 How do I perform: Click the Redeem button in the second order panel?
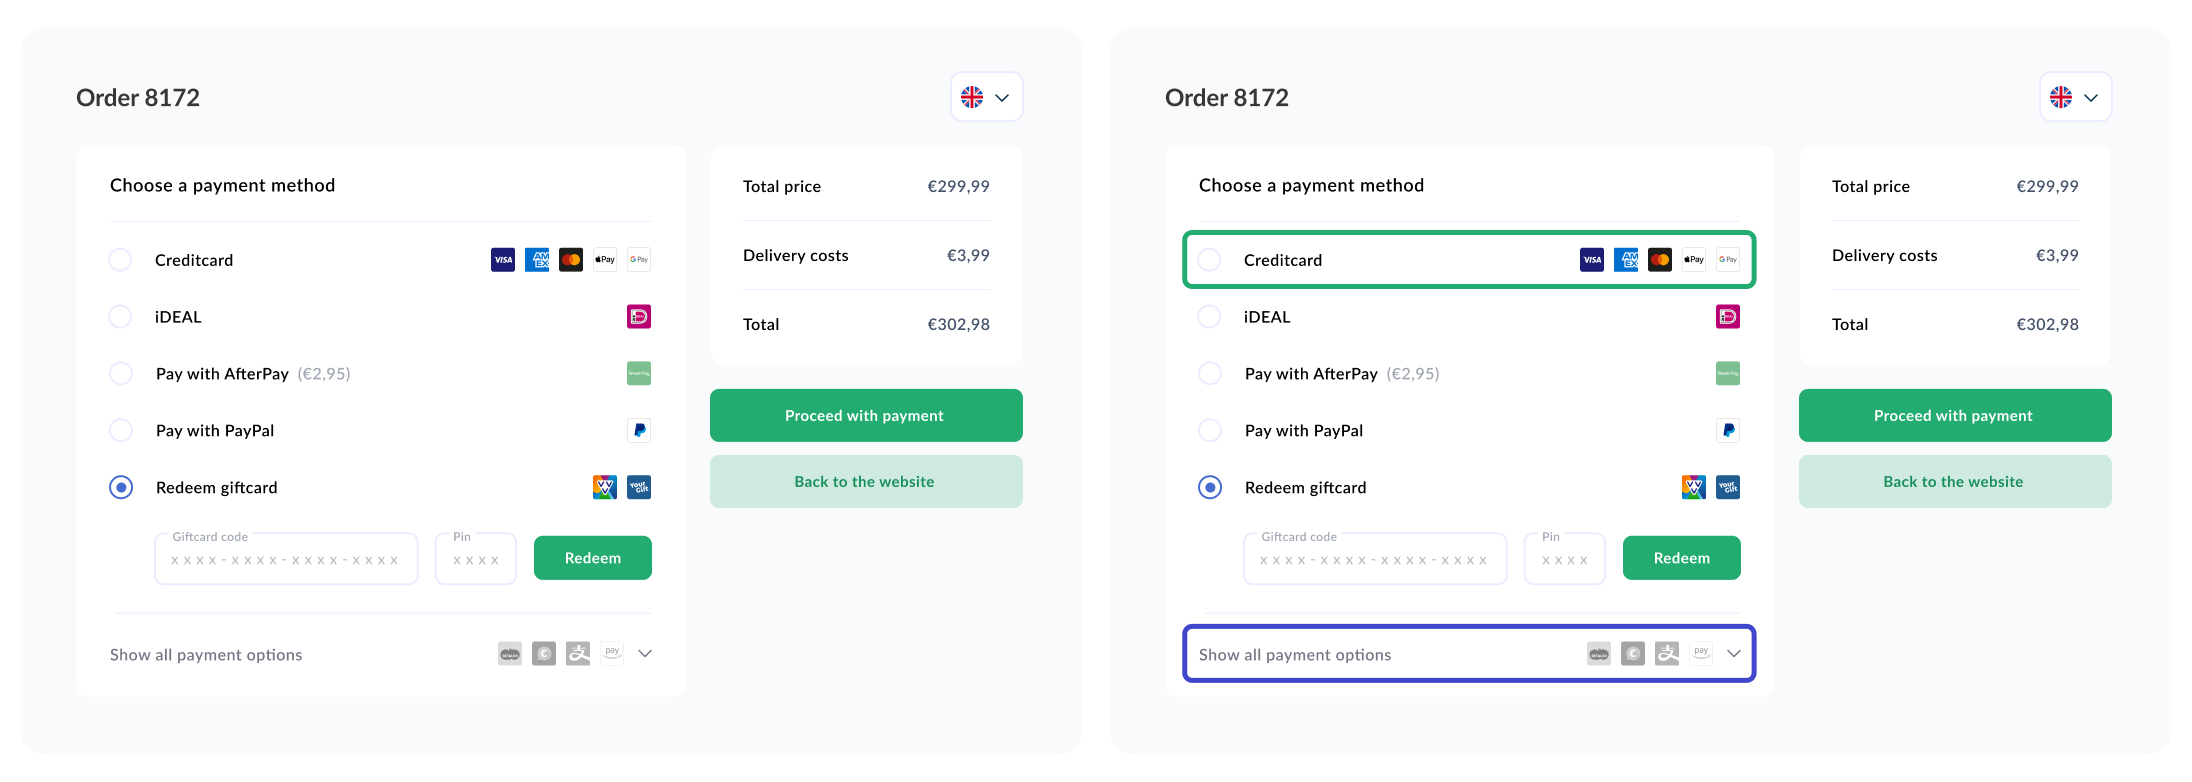[x=1682, y=558]
